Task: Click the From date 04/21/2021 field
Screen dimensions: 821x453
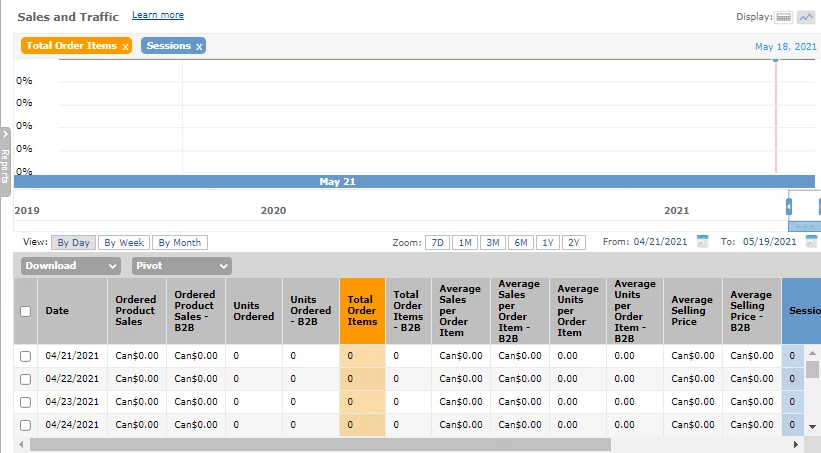Action: 660,242
